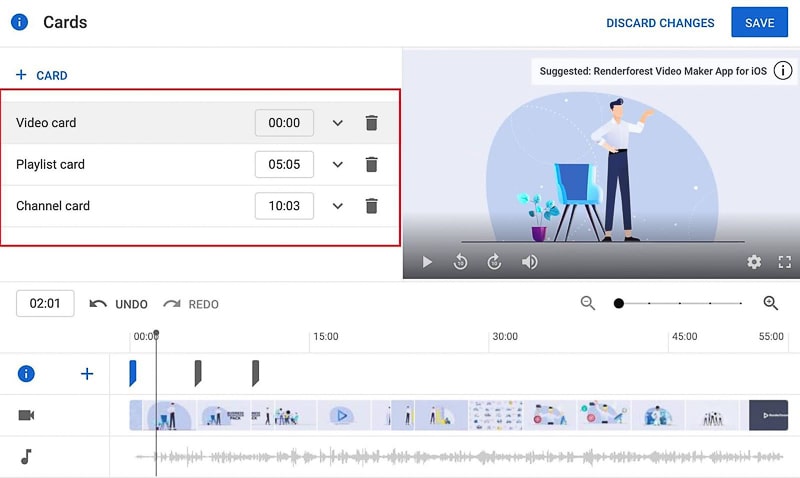Delete the Playlist card
This screenshot has height=478, width=800.
[371, 165]
